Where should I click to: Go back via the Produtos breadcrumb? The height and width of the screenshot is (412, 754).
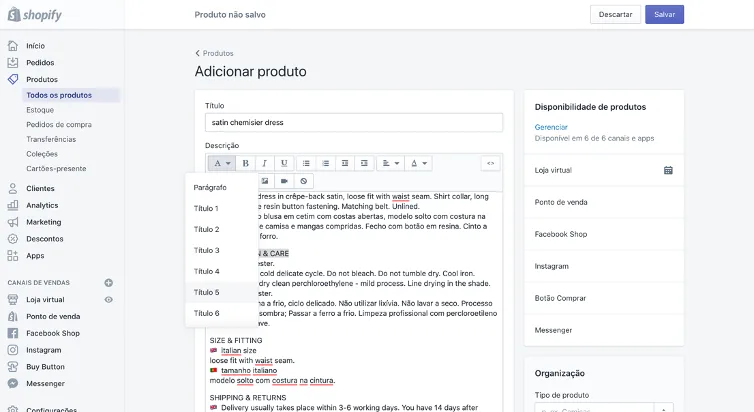214,53
